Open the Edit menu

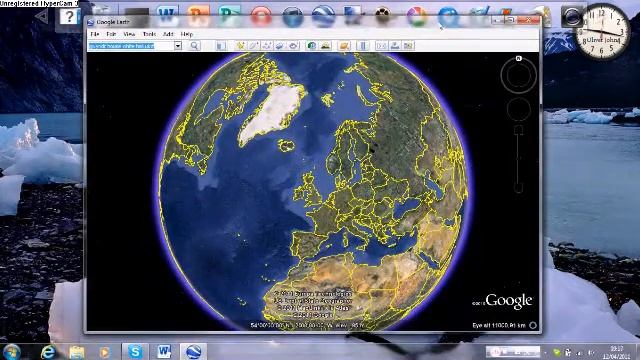tap(111, 34)
